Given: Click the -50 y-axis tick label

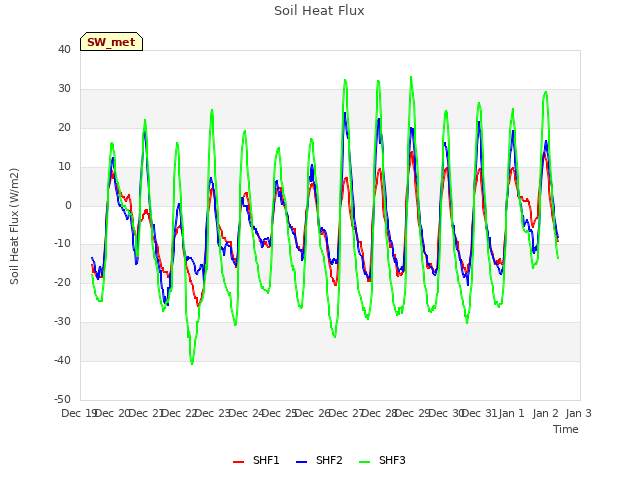Looking at the screenshot, I should pyautogui.click(x=62, y=399).
